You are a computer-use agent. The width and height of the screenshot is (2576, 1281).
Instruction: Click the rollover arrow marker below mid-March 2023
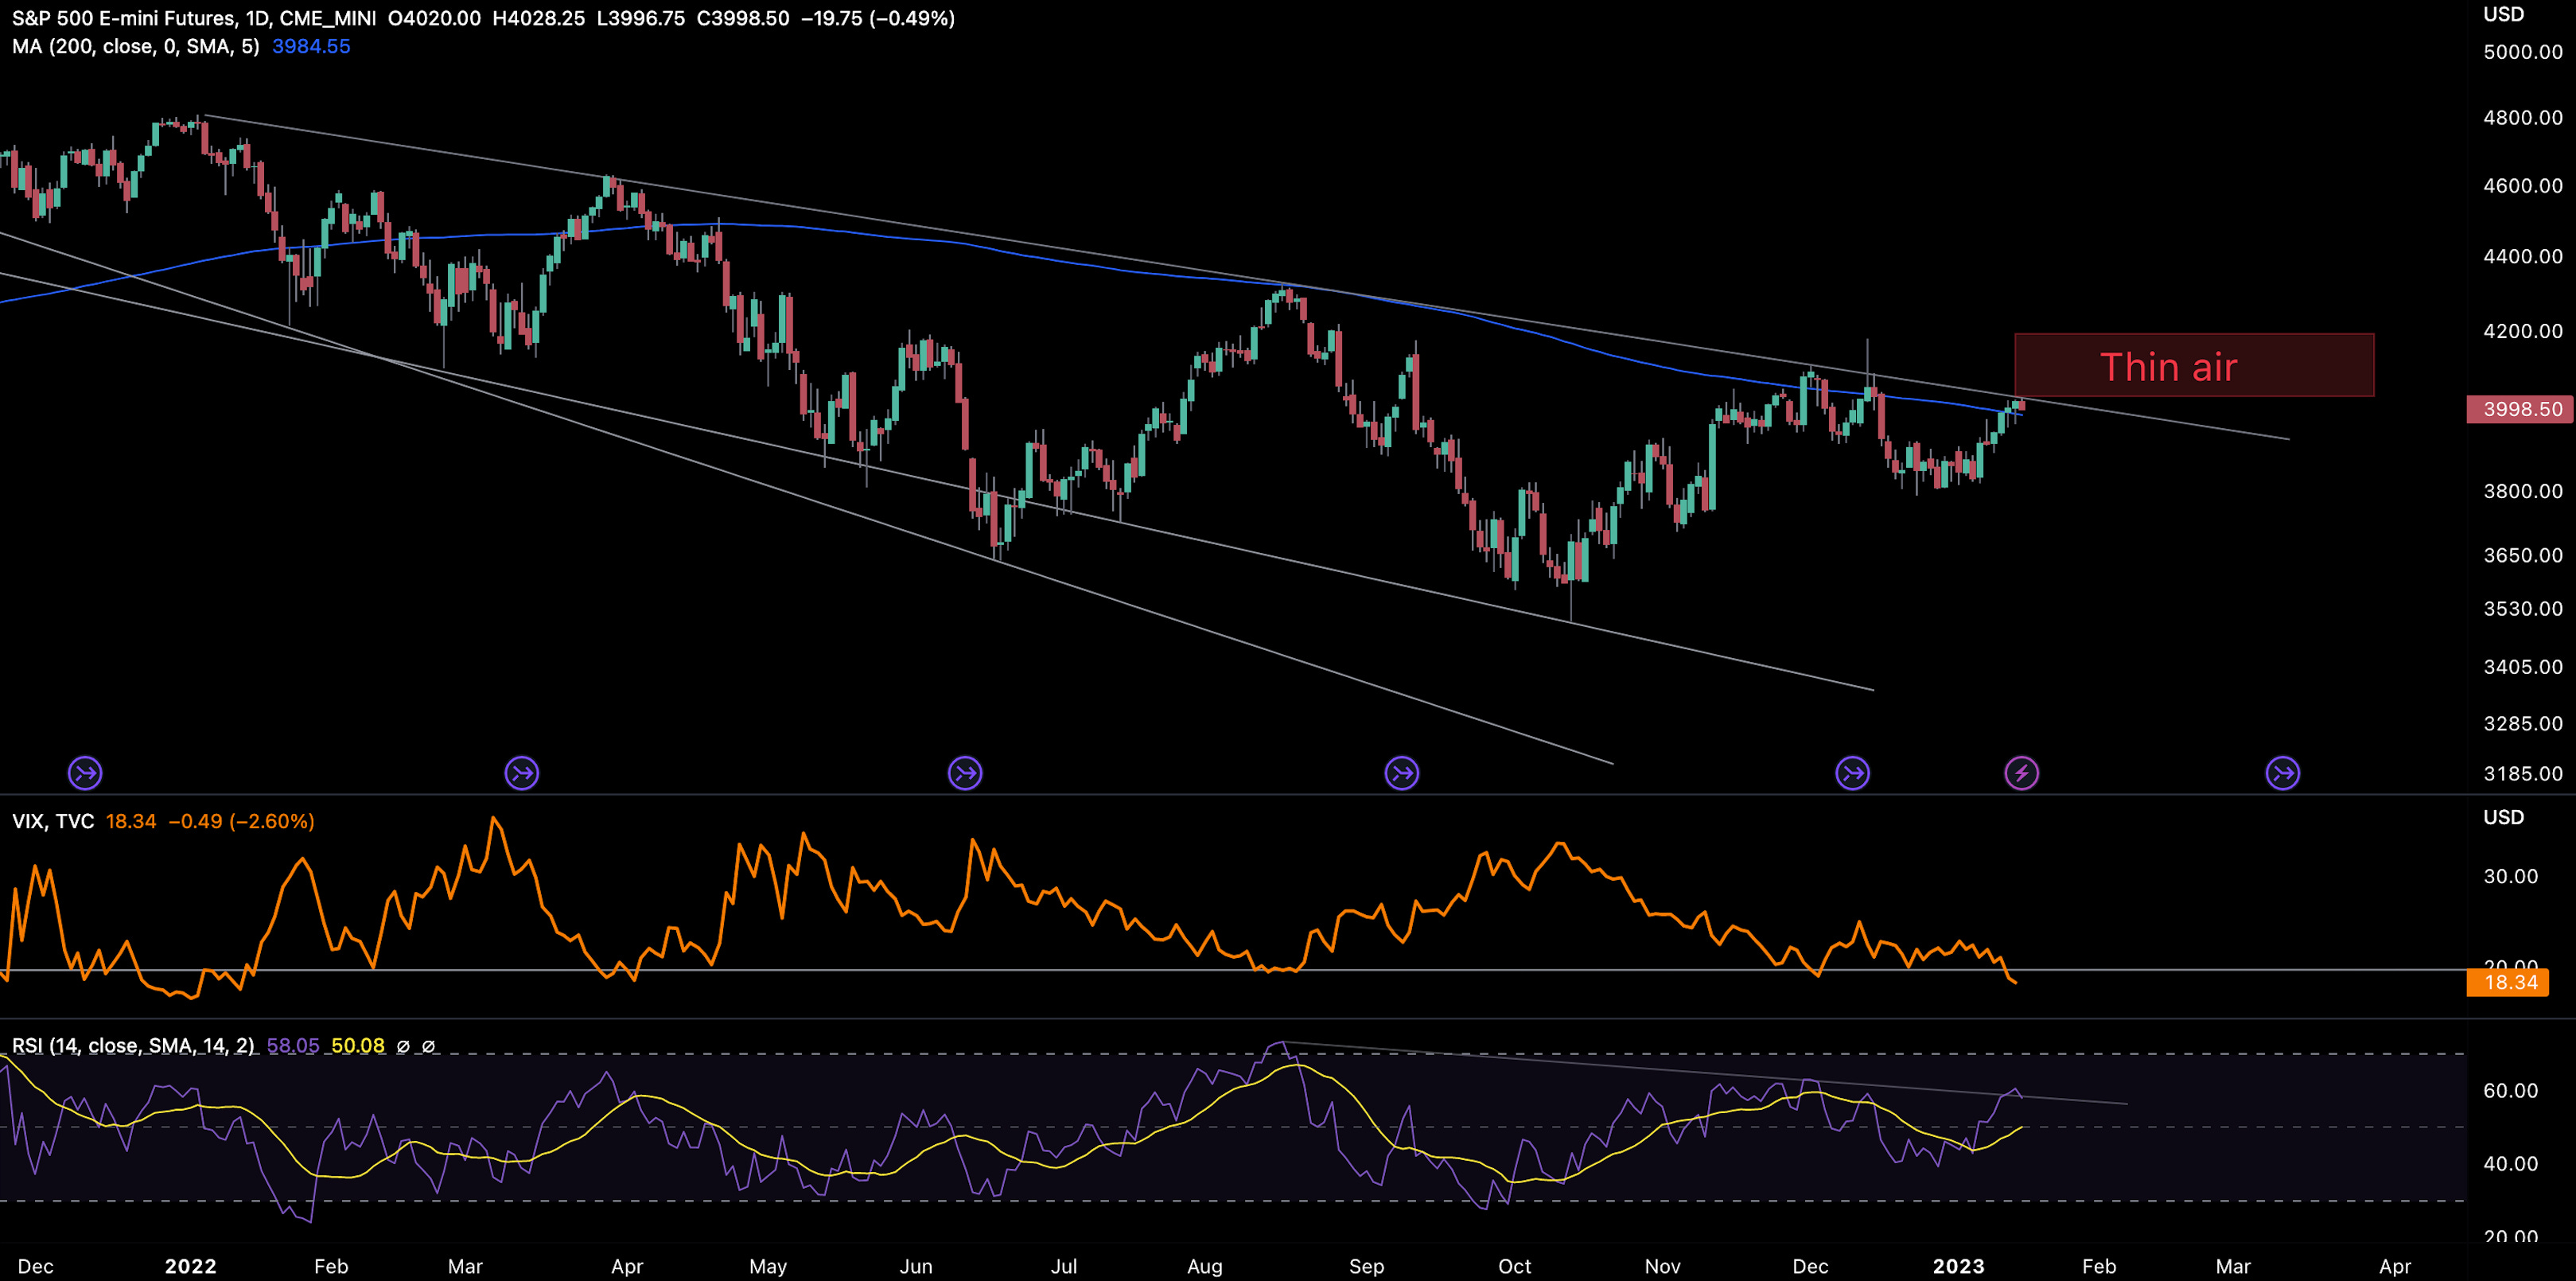[x=2283, y=773]
